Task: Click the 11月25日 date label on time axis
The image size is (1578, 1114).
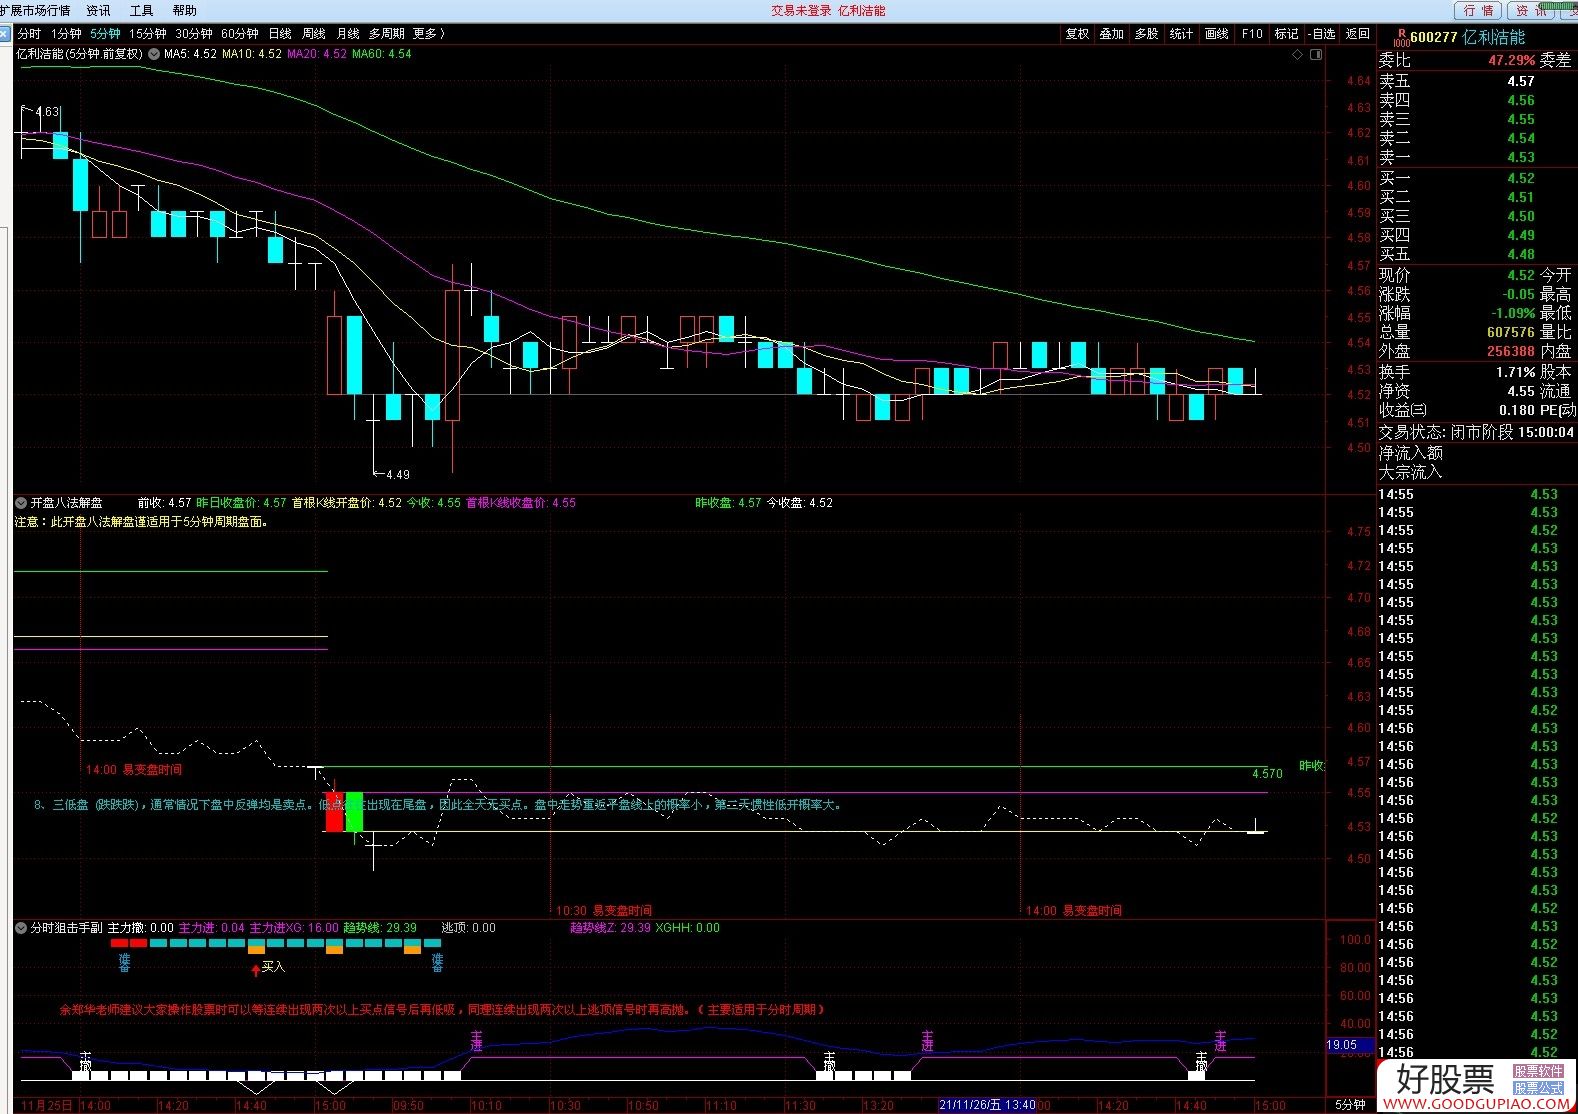Action: tap(47, 1105)
